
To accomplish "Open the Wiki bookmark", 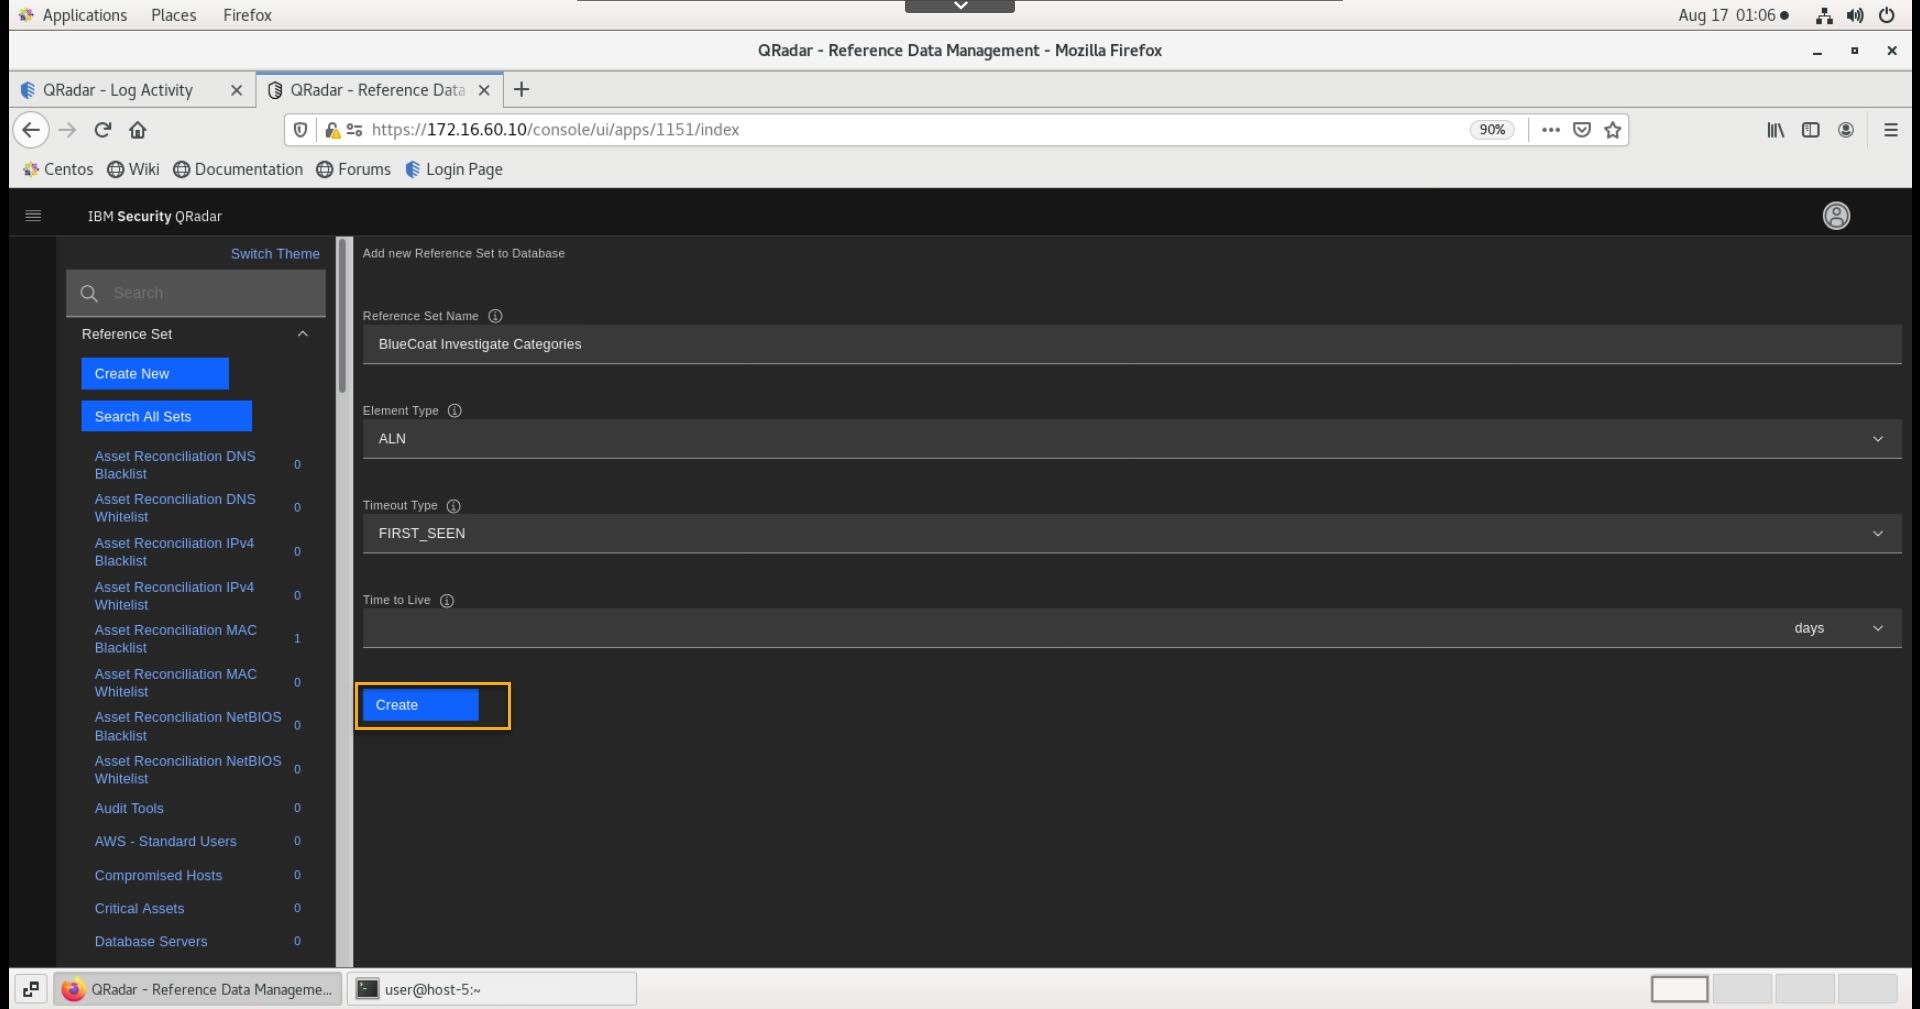I will point(133,170).
